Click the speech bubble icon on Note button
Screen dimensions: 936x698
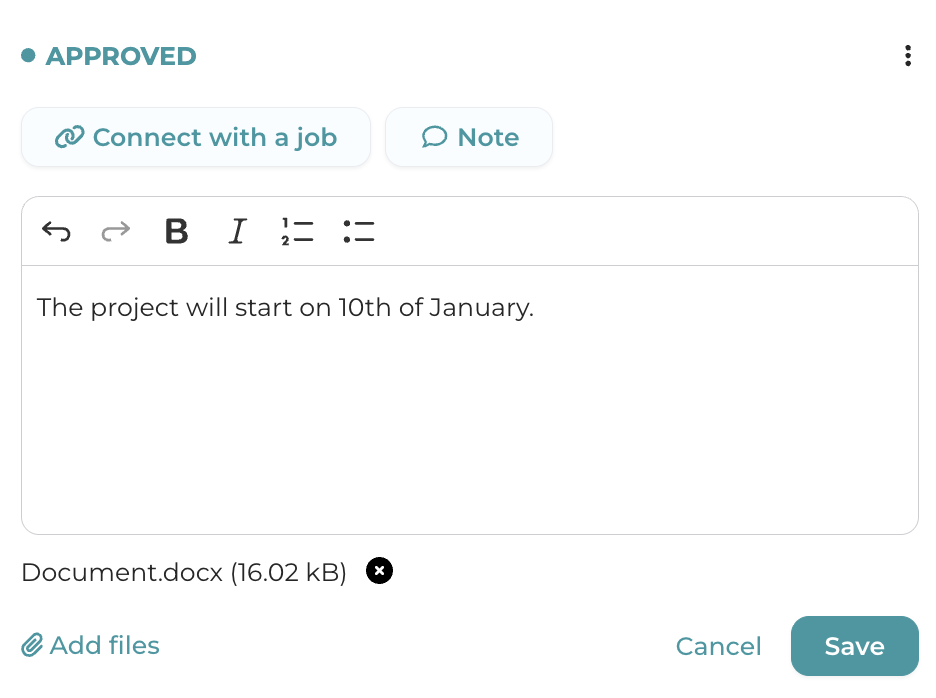[434, 137]
